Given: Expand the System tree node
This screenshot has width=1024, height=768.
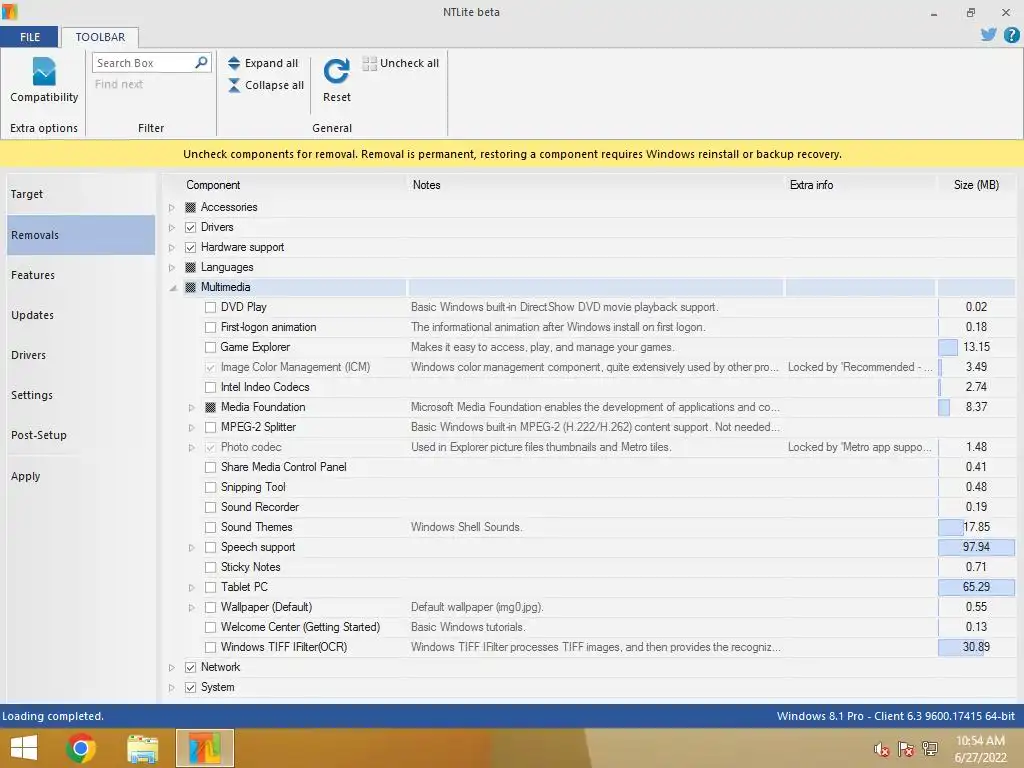Looking at the screenshot, I should click(x=172, y=688).
